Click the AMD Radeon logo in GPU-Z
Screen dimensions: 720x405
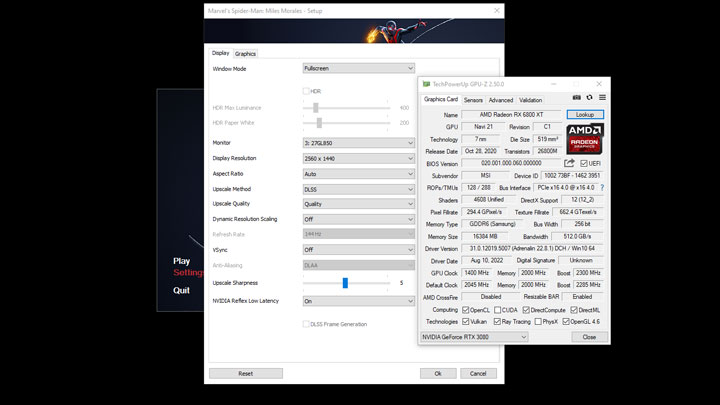click(x=584, y=139)
